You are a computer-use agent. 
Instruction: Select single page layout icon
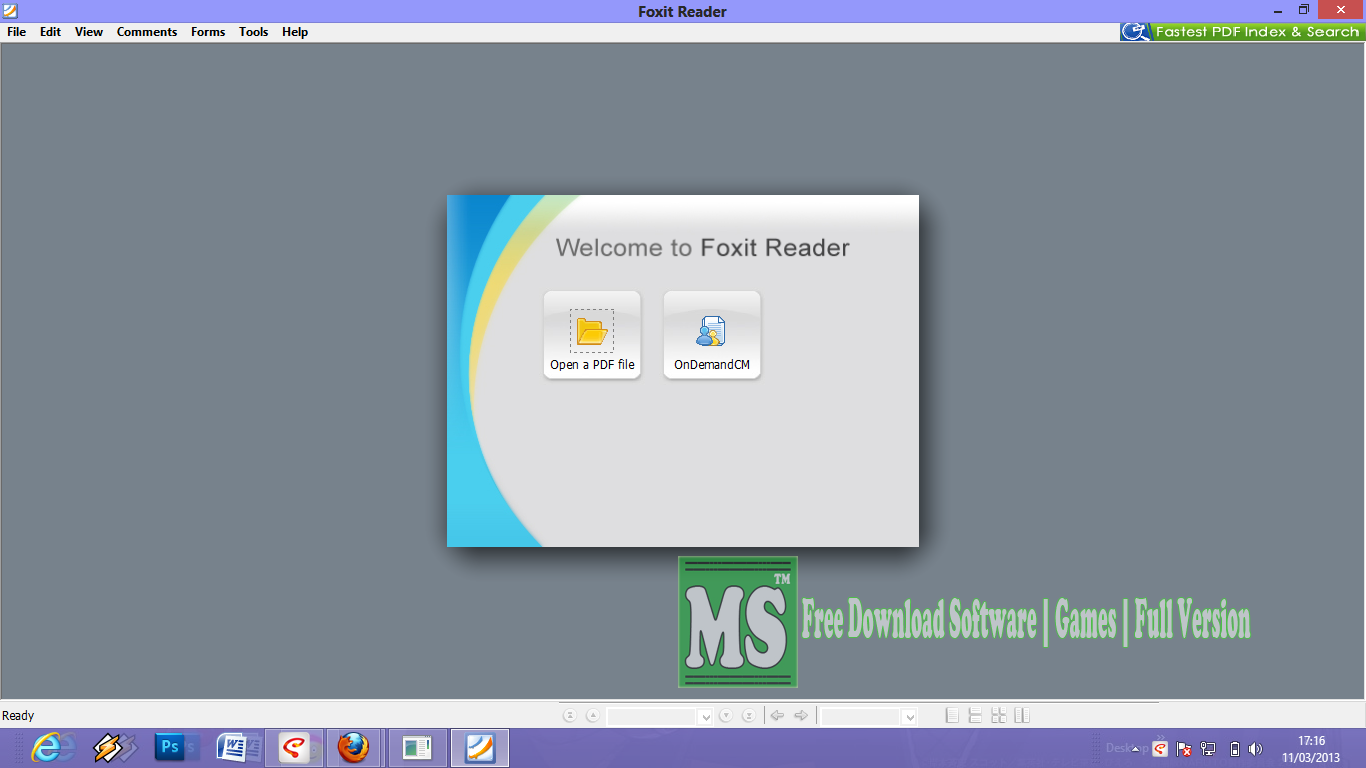pos(952,716)
